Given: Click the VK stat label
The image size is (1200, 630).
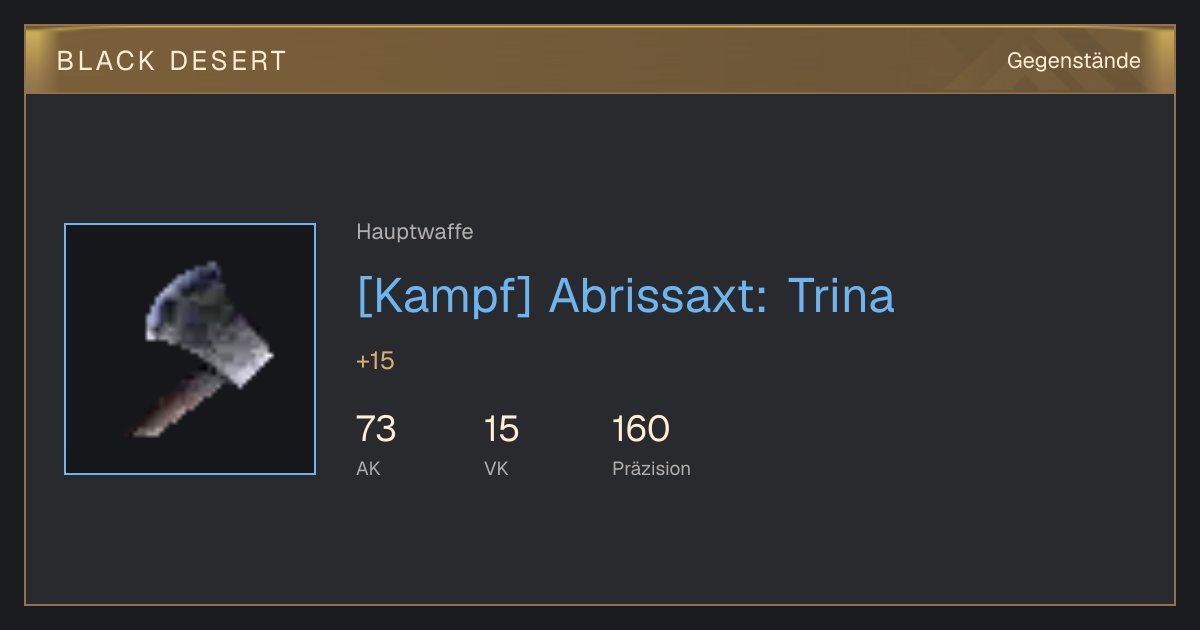Looking at the screenshot, I should [496, 468].
